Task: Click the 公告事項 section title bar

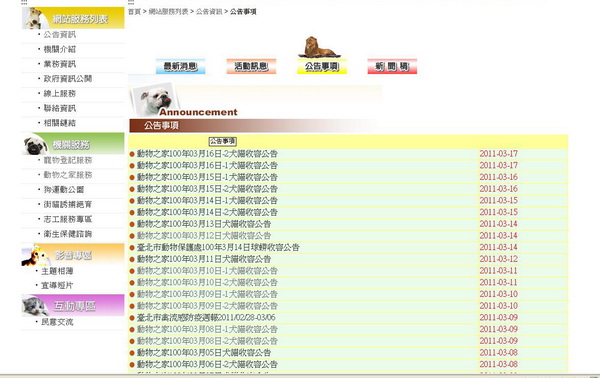Action: click(253, 125)
